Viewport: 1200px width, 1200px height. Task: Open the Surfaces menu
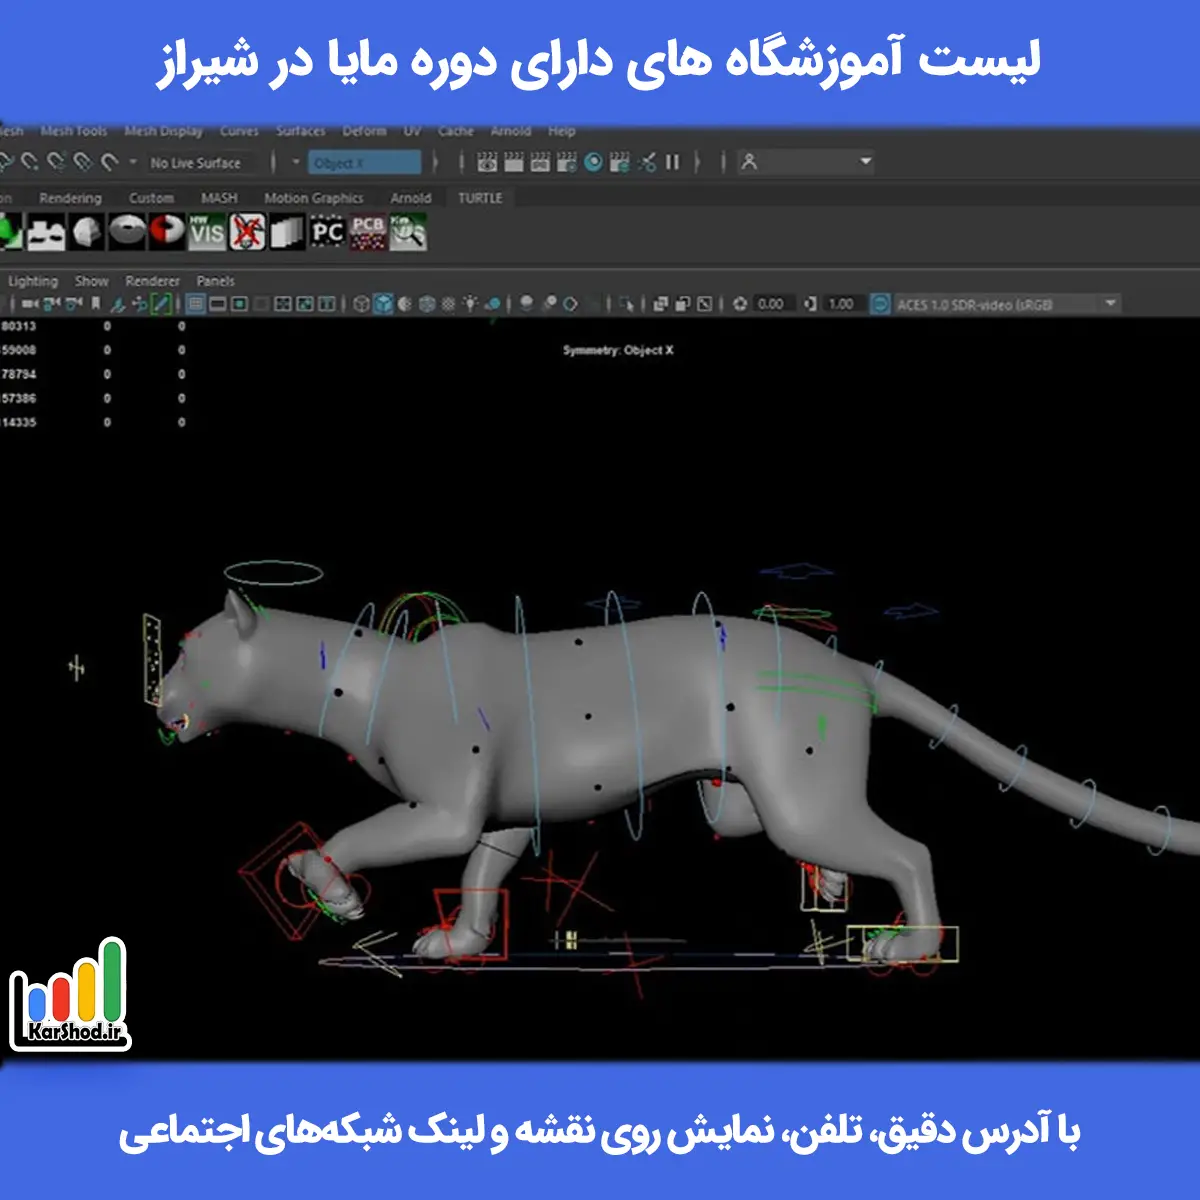coord(301,131)
